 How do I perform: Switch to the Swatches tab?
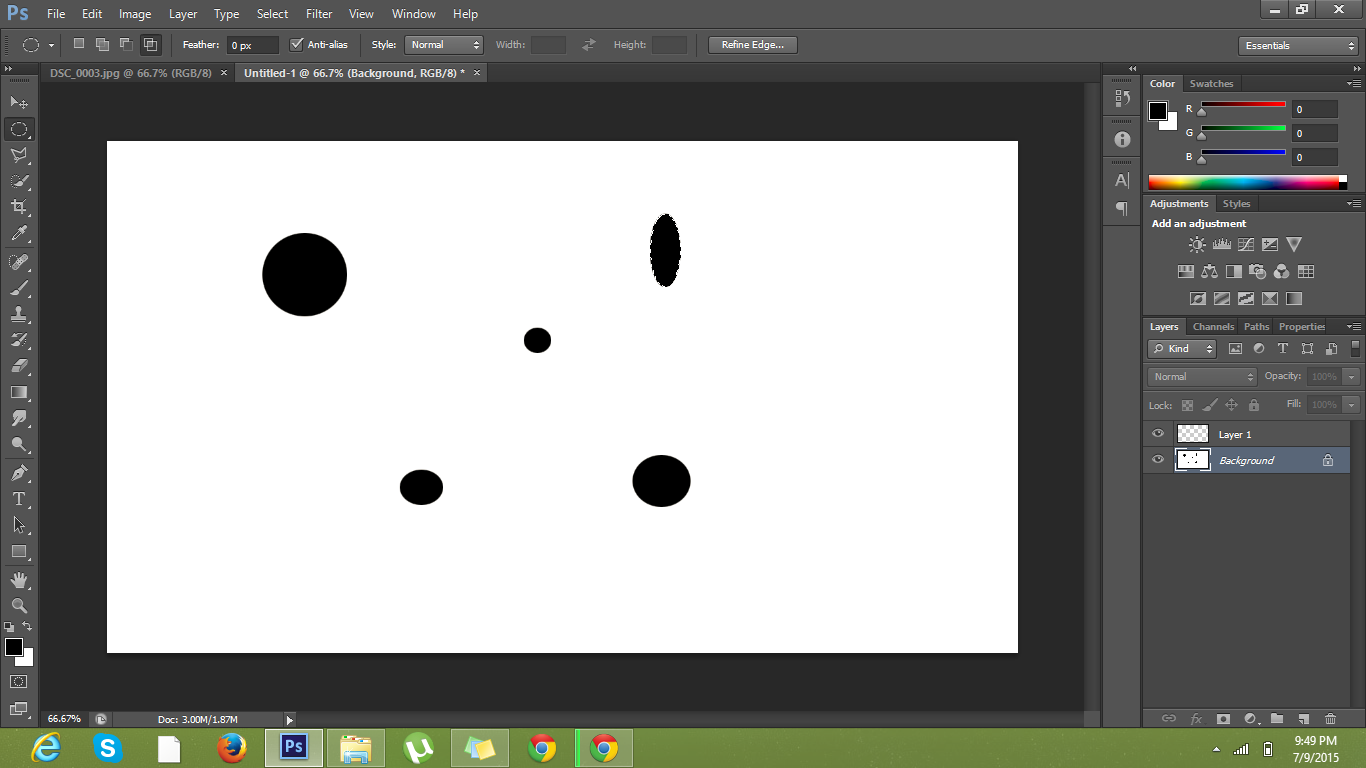point(1211,84)
